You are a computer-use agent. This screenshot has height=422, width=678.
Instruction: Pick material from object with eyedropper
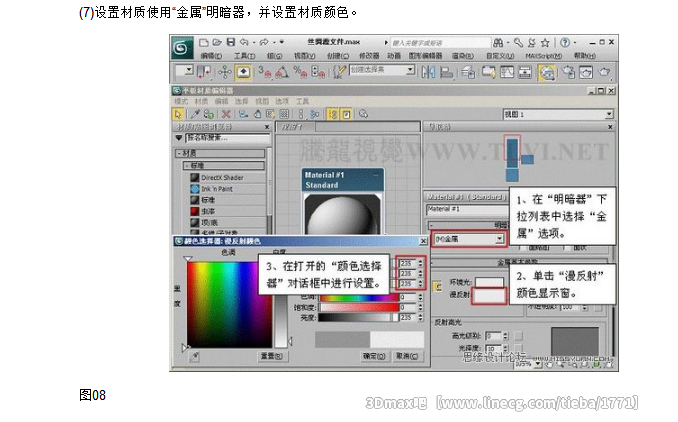pyautogui.click(x=195, y=114)
